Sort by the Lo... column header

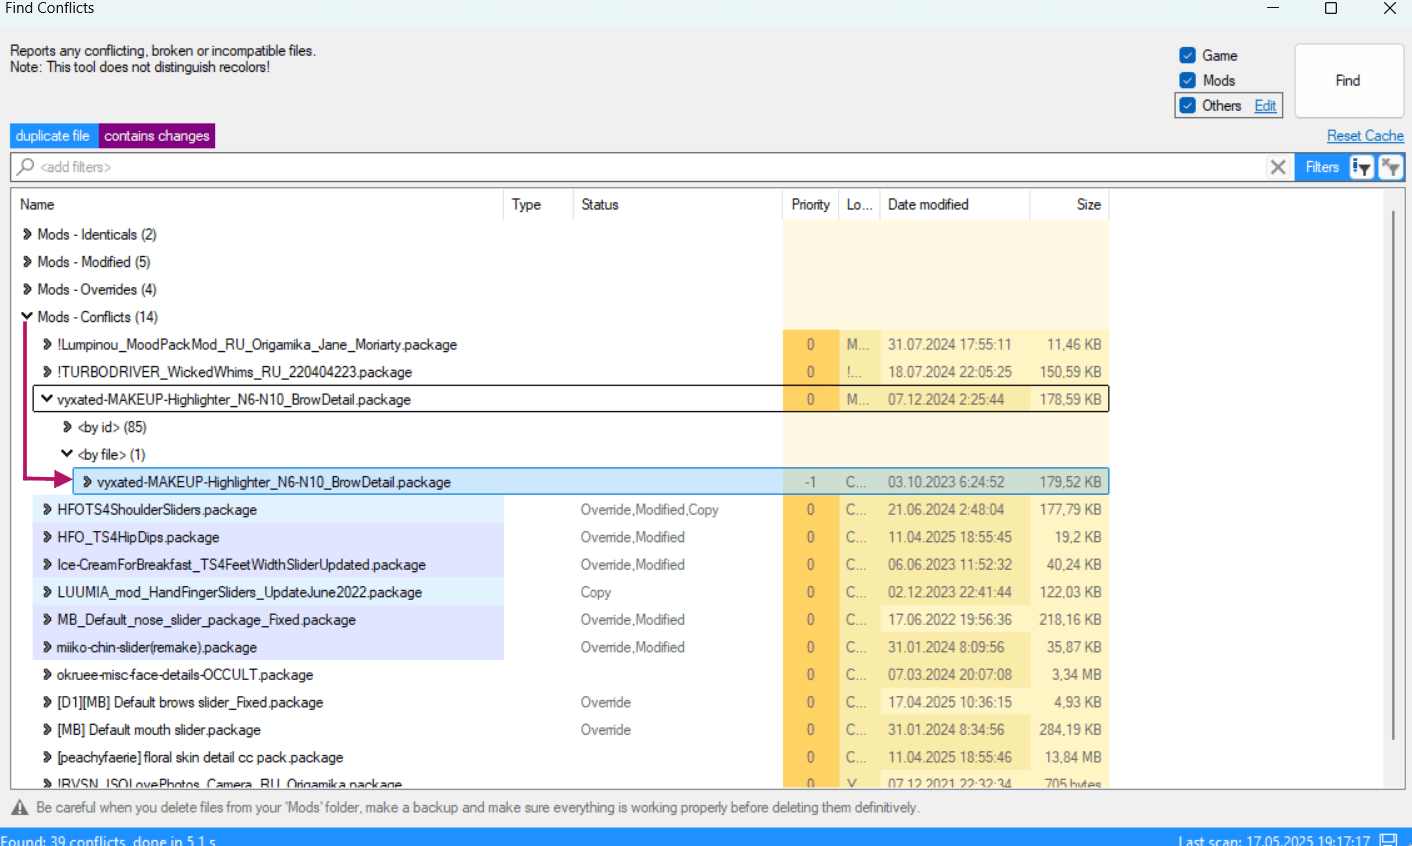(859, 204)
